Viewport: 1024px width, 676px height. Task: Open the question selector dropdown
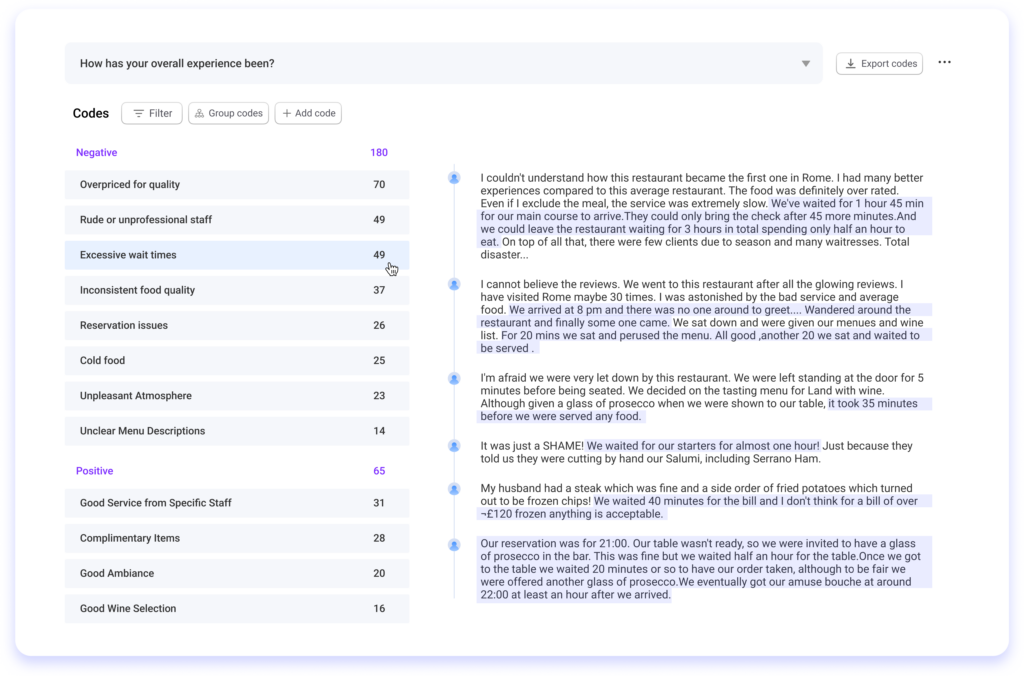point(806,63)
